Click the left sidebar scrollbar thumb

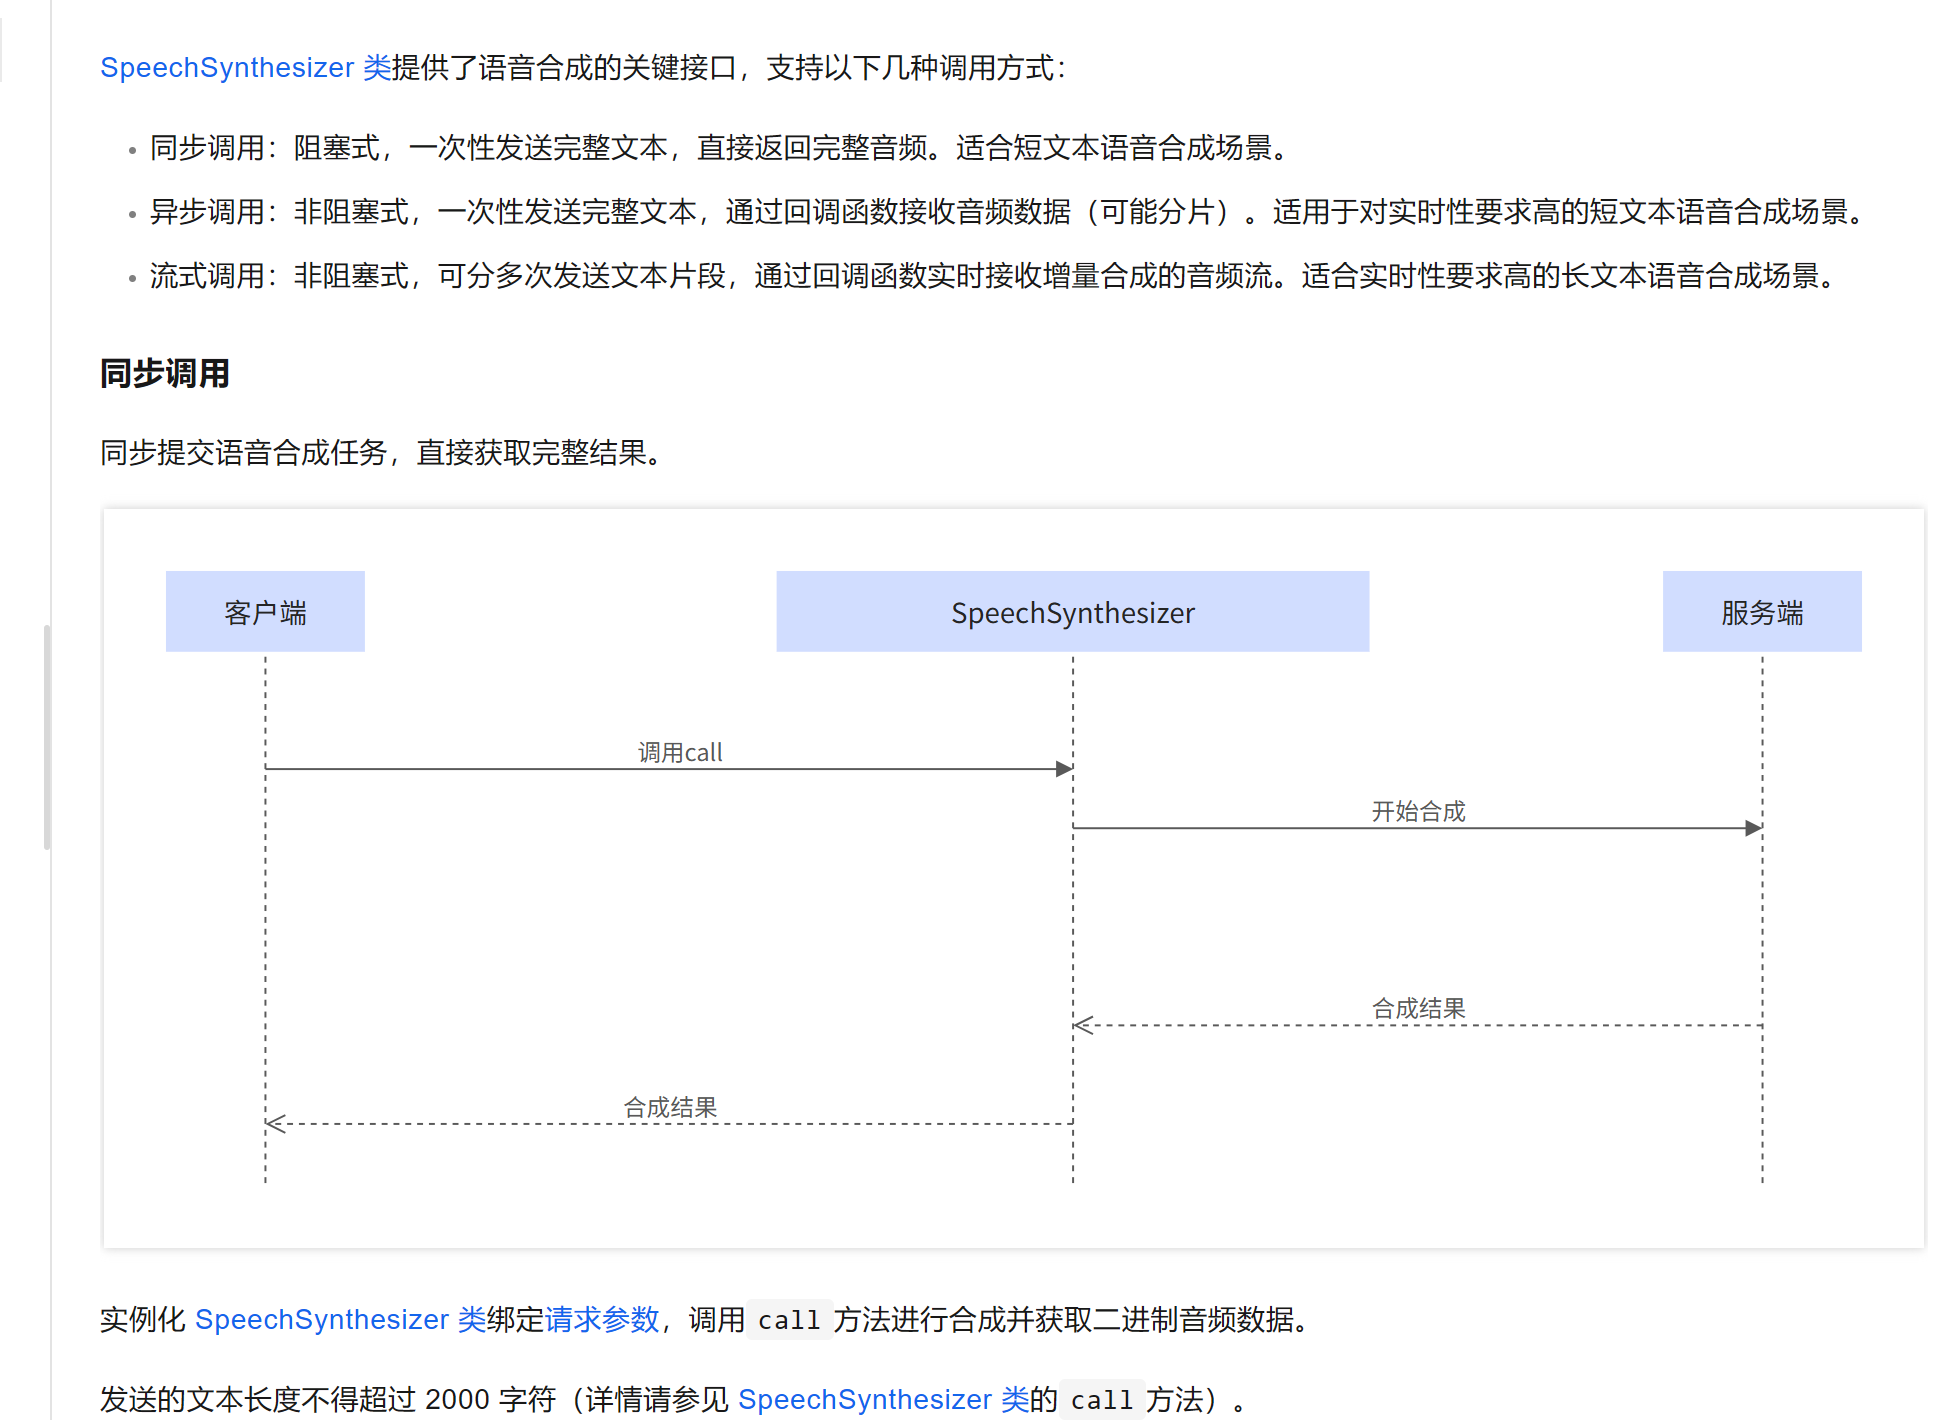pyautogui.click(x=47, y=736)
